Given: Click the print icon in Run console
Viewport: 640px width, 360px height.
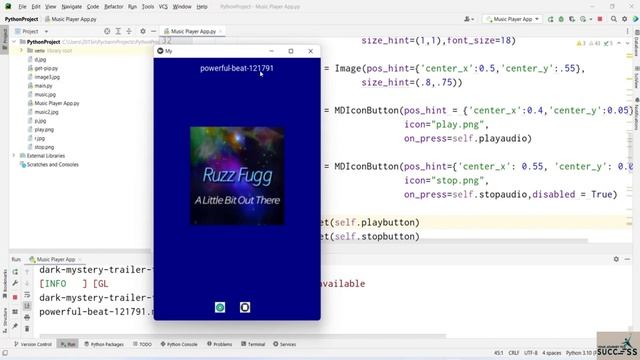Looking at the screenshot, I should point(27,317).
